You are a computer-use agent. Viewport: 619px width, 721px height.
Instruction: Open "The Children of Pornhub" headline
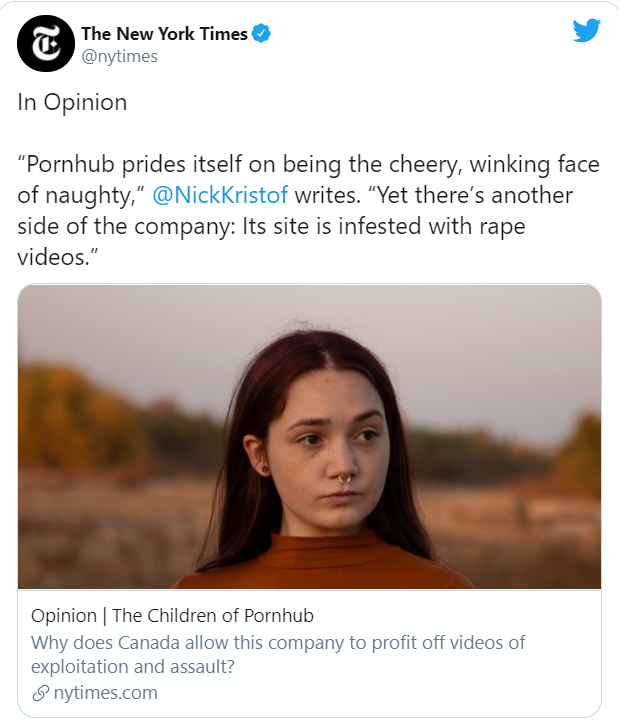(x=213, y=615)
